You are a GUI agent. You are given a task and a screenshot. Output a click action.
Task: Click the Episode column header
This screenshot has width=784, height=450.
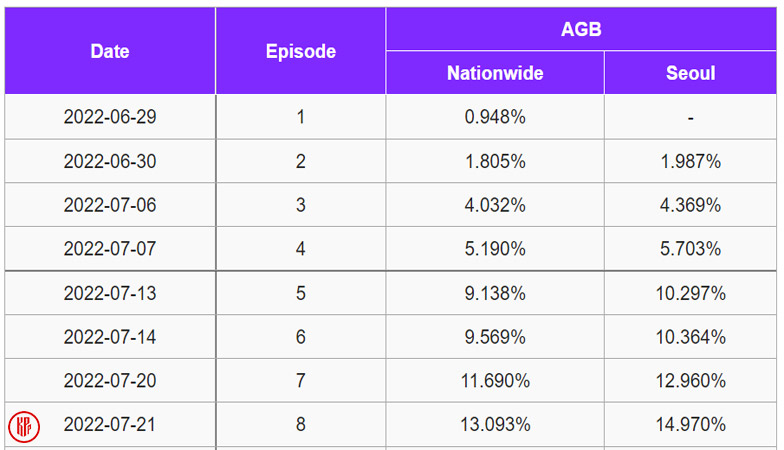pyautogui.click(x=300, y=51)
